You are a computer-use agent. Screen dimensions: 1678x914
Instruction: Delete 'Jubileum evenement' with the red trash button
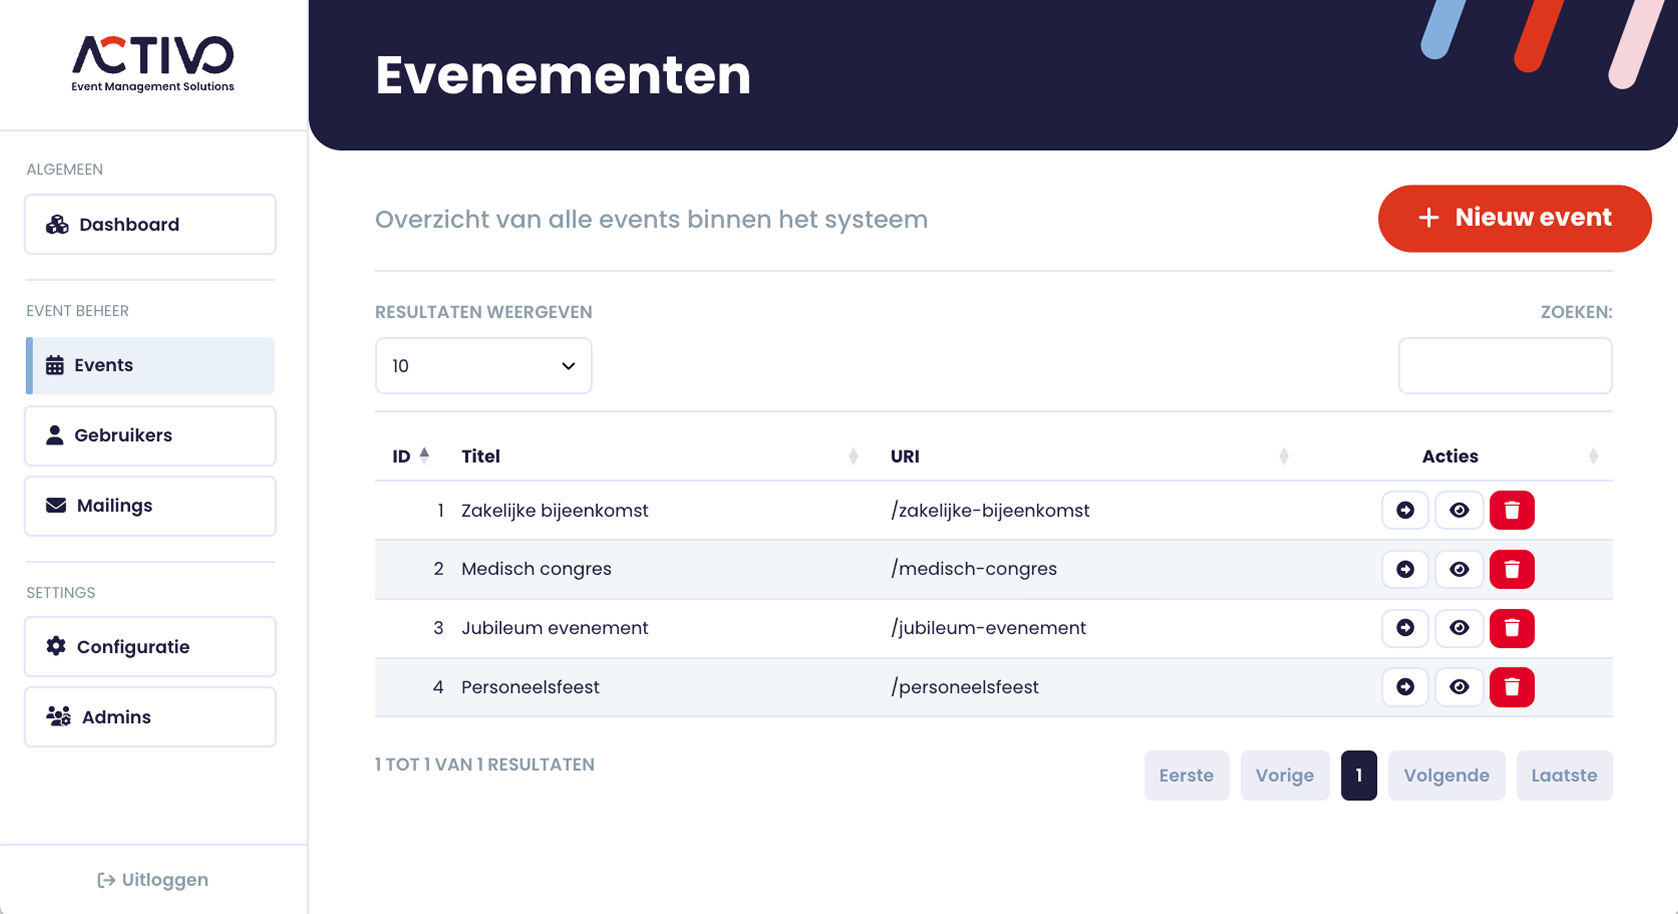(1512, 628)
